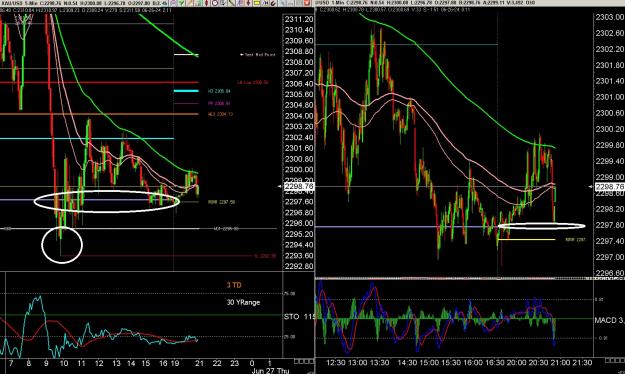The width and height of the screenshot is (625, 374).
Task: Click the red down arrow toolbar icon
Action: tap(248, 3)
